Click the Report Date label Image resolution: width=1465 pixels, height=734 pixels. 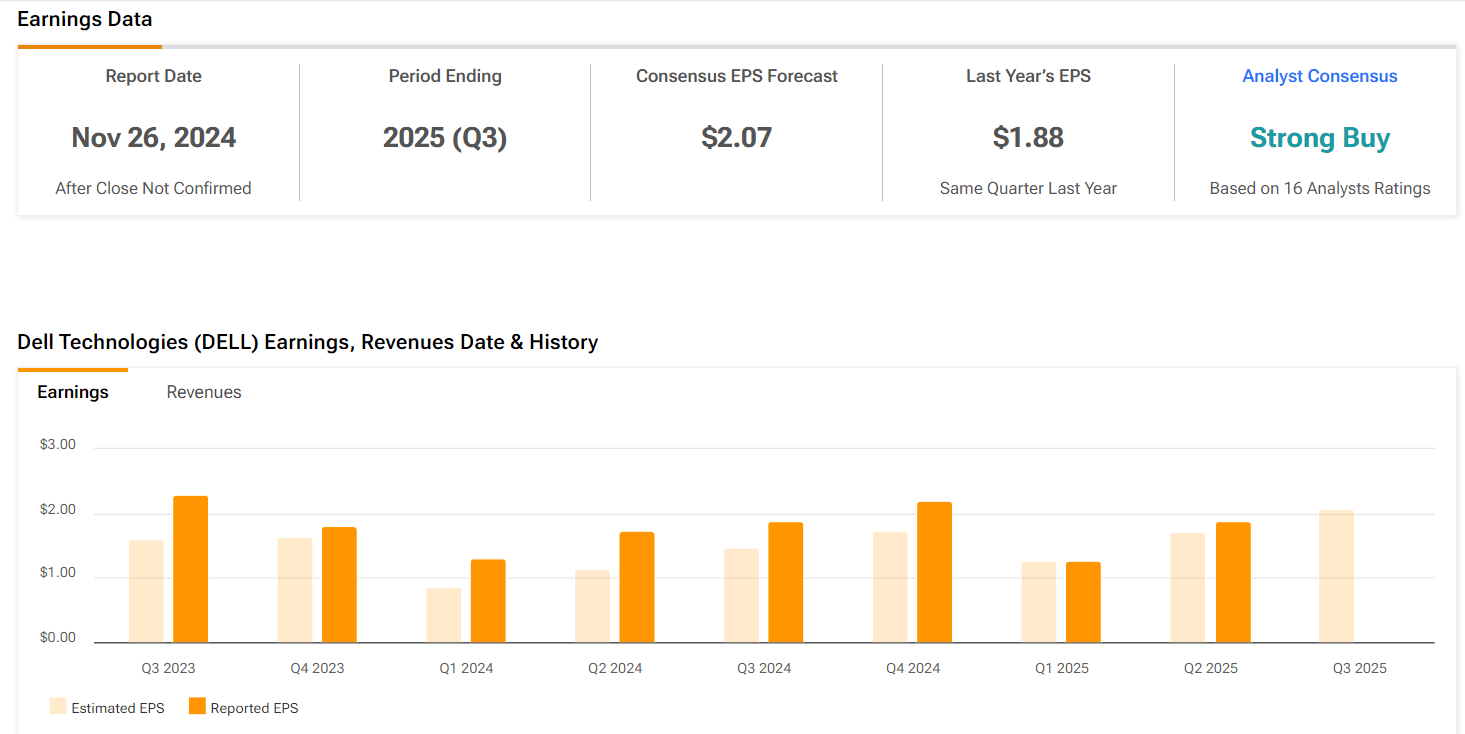click(154, 76)
